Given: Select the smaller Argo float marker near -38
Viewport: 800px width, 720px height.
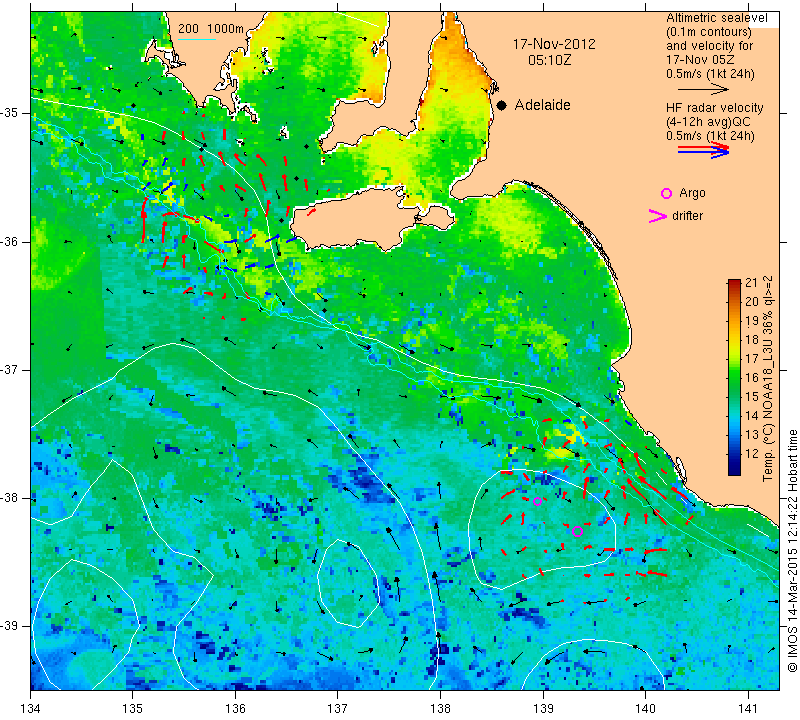Looking at the screenshot, I should [x=537, y=501].
